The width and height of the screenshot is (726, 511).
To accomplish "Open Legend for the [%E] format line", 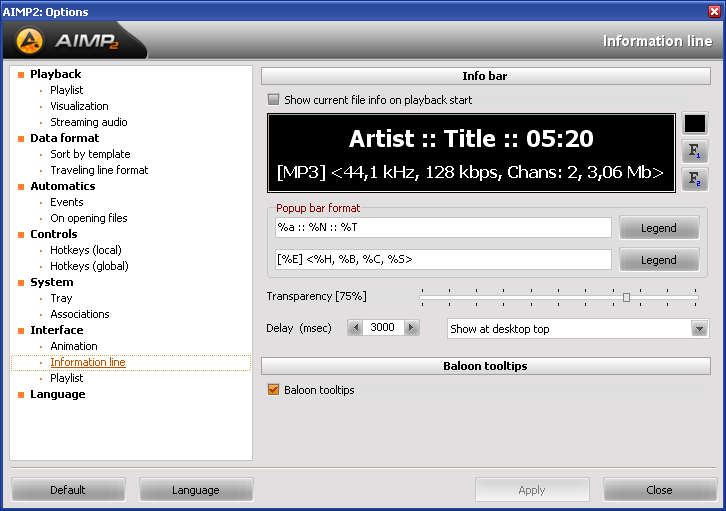I will coord(659,260).
